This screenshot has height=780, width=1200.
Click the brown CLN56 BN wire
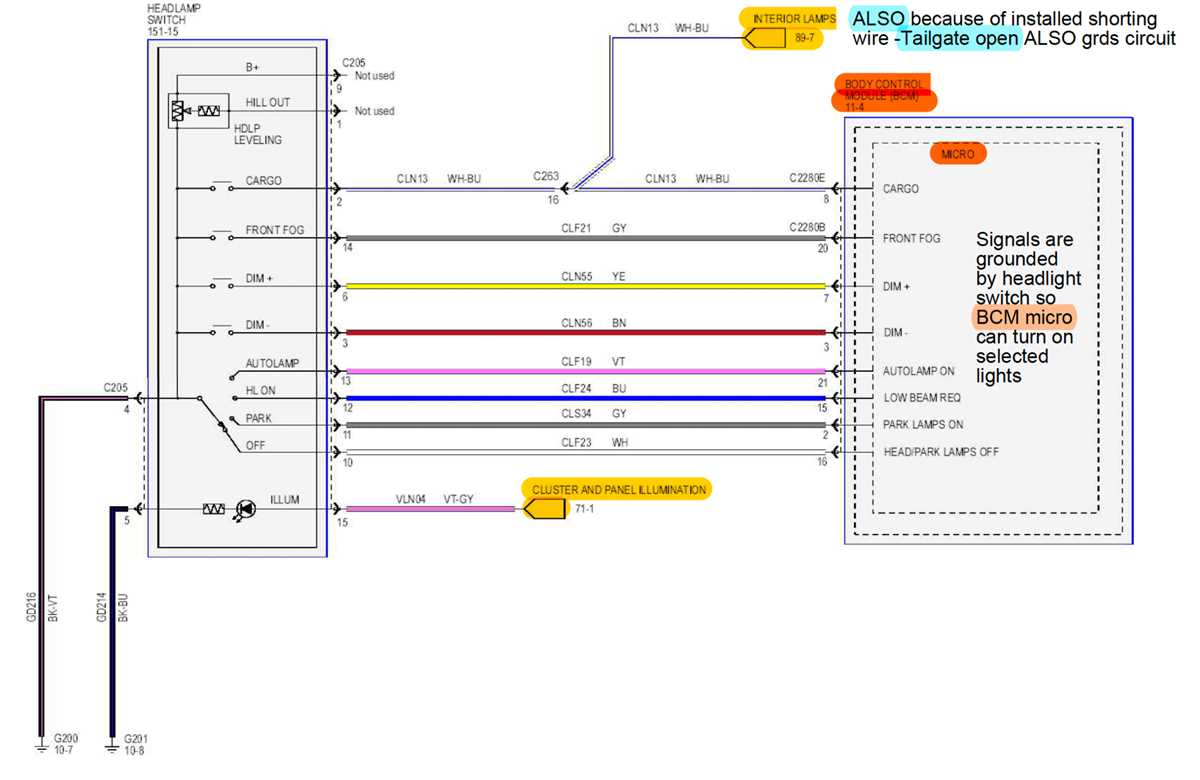pos(585,332)
